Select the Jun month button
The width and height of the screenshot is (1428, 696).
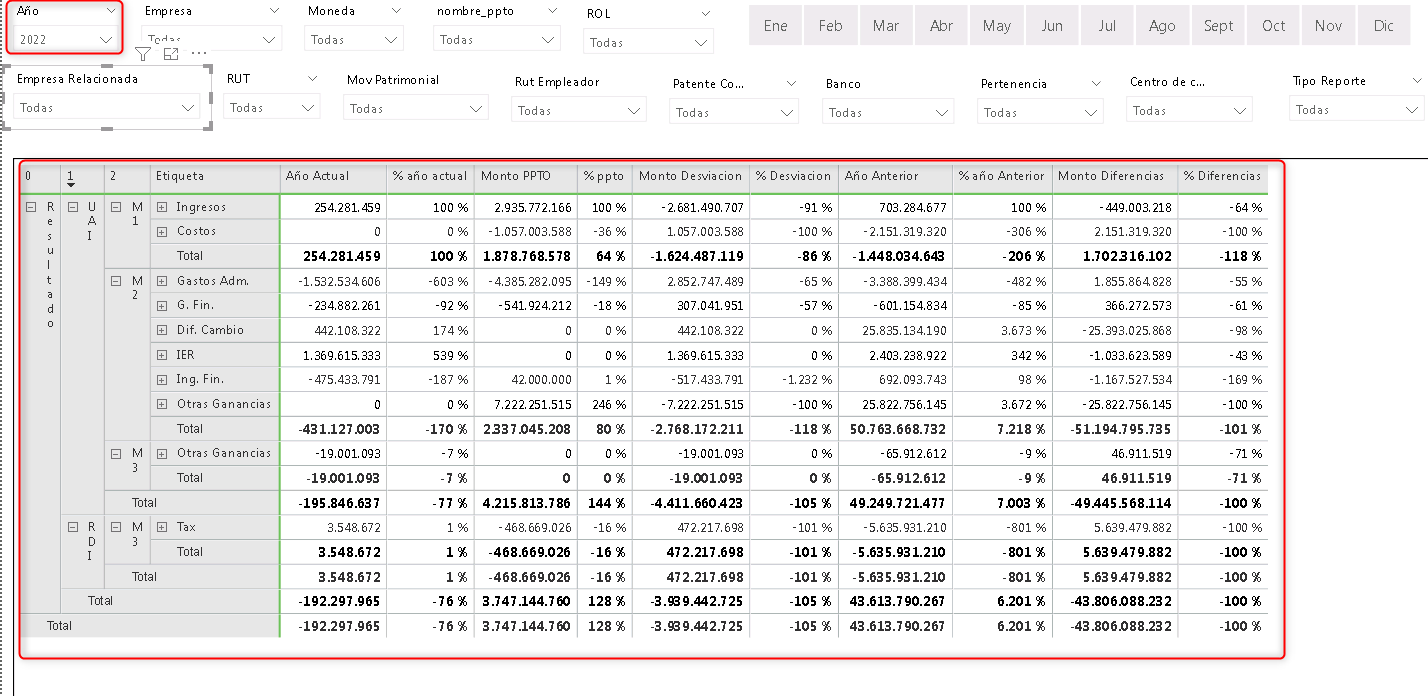click(1052, 26)
